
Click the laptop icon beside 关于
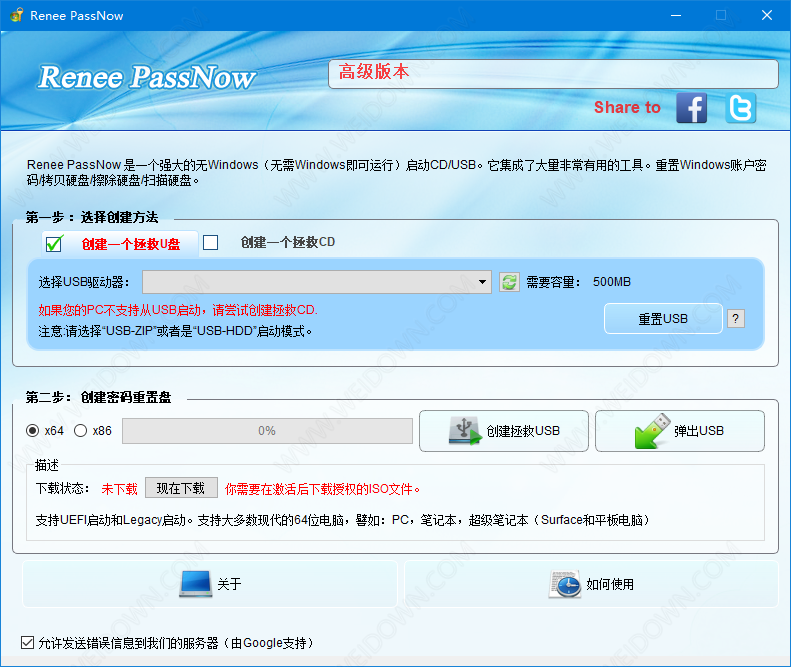[195, 584]
